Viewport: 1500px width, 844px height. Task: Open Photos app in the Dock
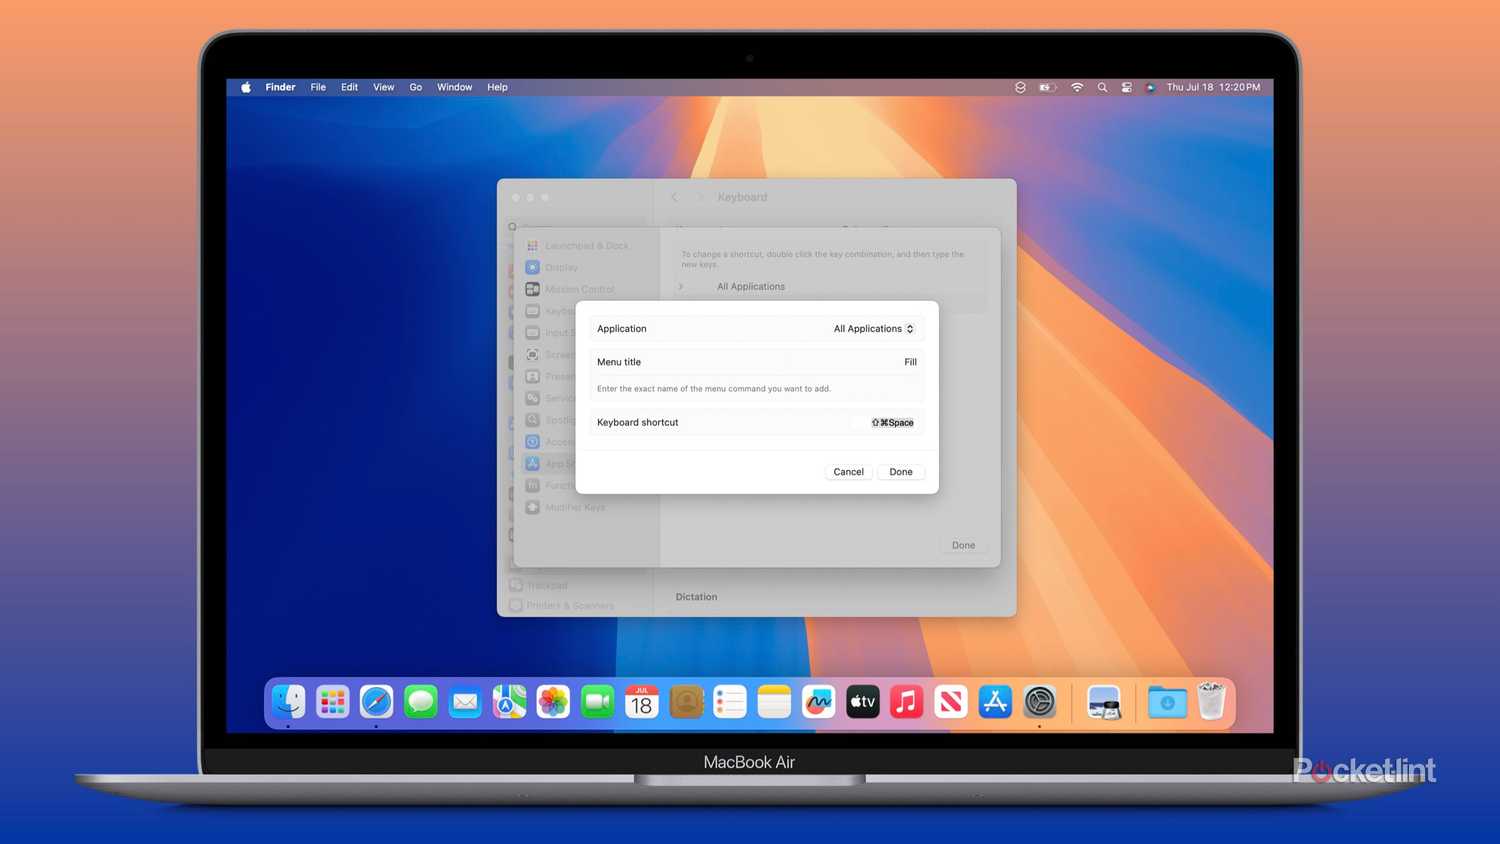pyautogui.click(x=553, y=702)
